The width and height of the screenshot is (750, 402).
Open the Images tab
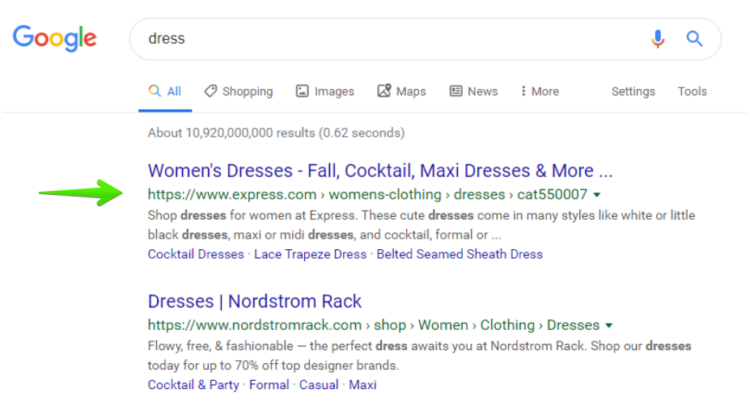(x=325, y=91)
